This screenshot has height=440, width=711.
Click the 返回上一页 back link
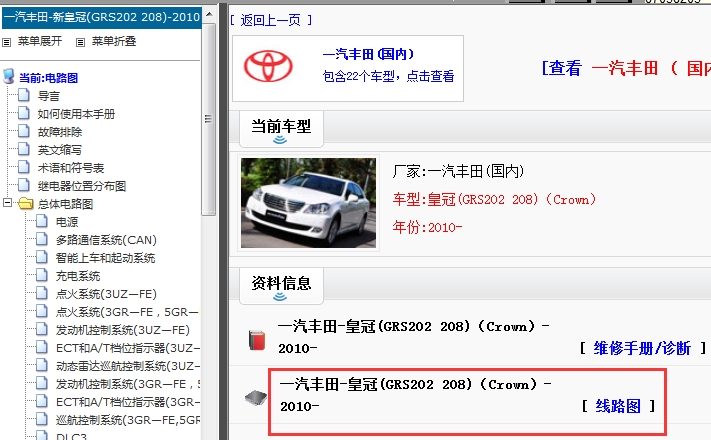click(x=271, y=20)
